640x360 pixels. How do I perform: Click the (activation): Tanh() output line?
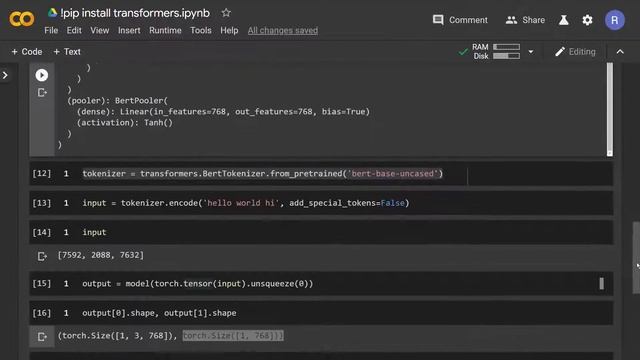[x=125, y=122]
